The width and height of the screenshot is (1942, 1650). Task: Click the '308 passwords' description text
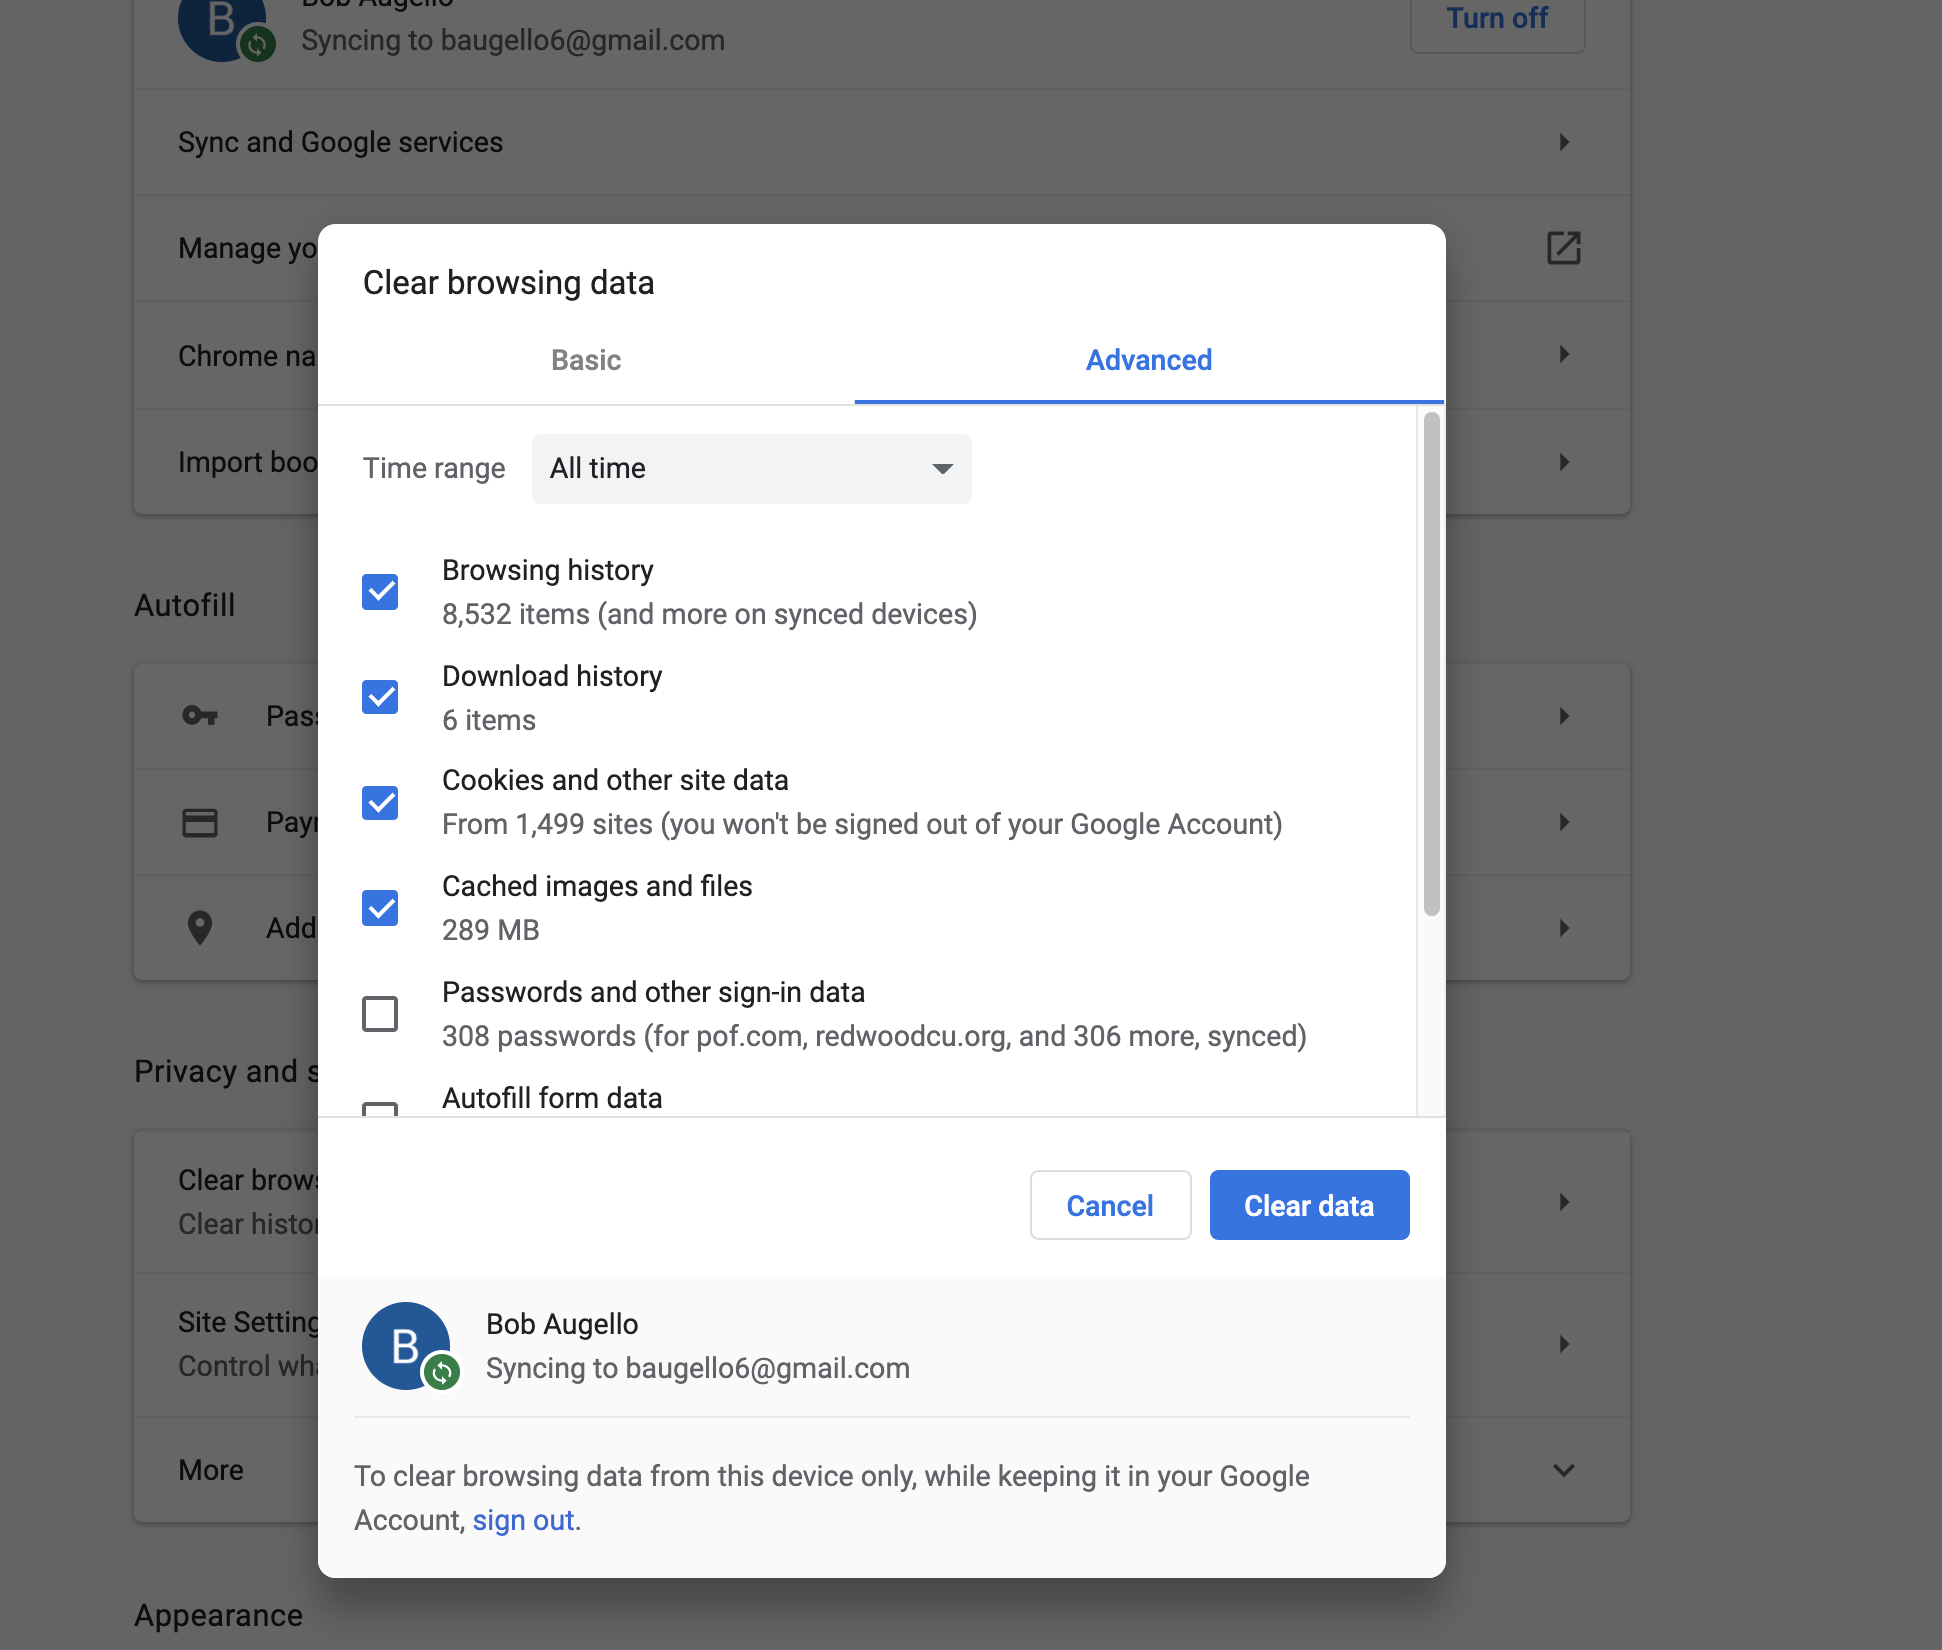(x=875, y=1036)
